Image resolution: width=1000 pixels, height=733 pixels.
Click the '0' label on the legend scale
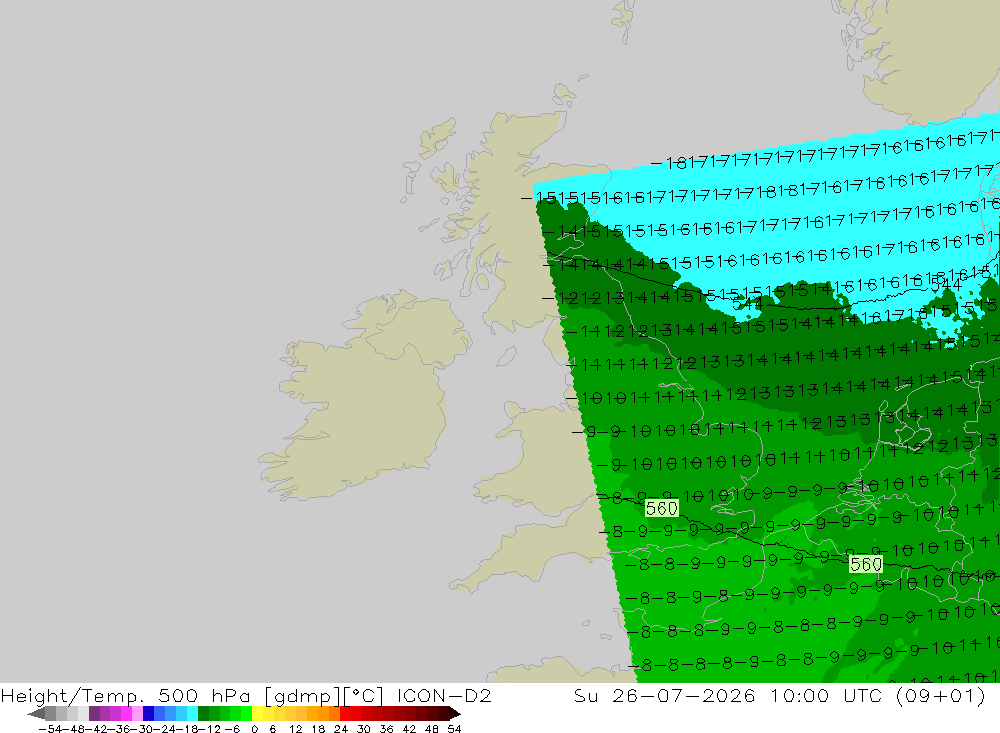coord(254,729)
